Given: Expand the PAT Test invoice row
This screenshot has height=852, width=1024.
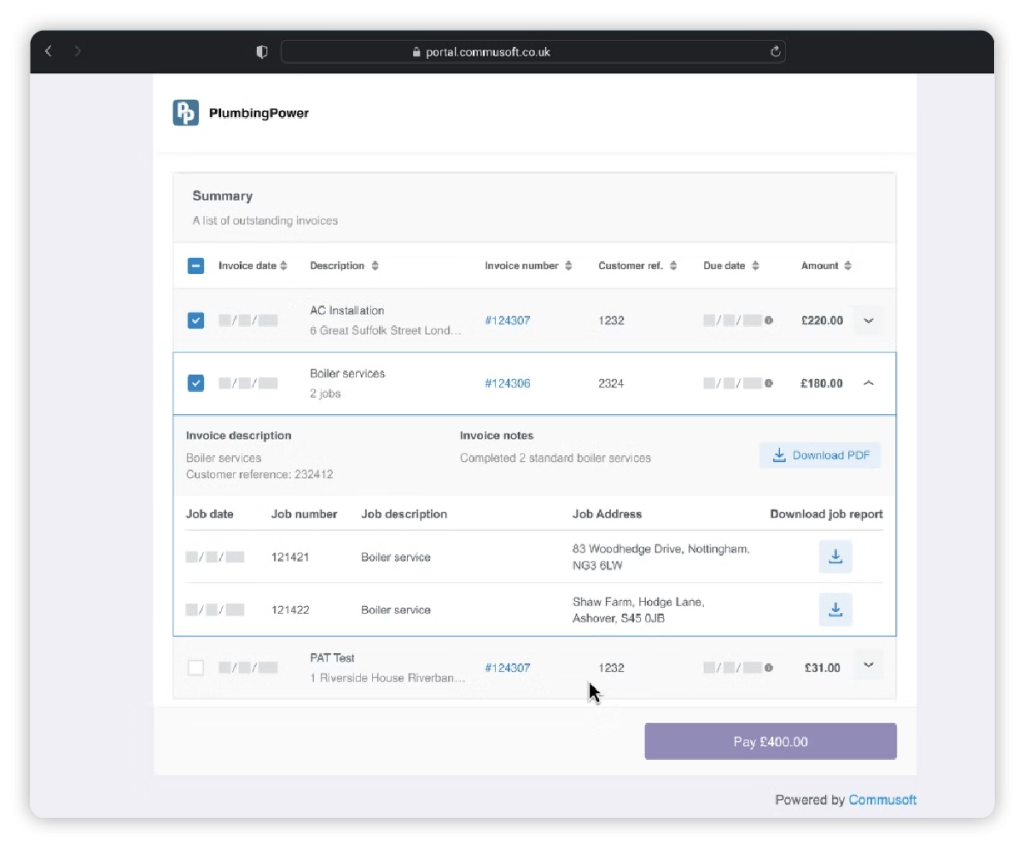Looking at the screenshot, I should (x=868, y=665).
